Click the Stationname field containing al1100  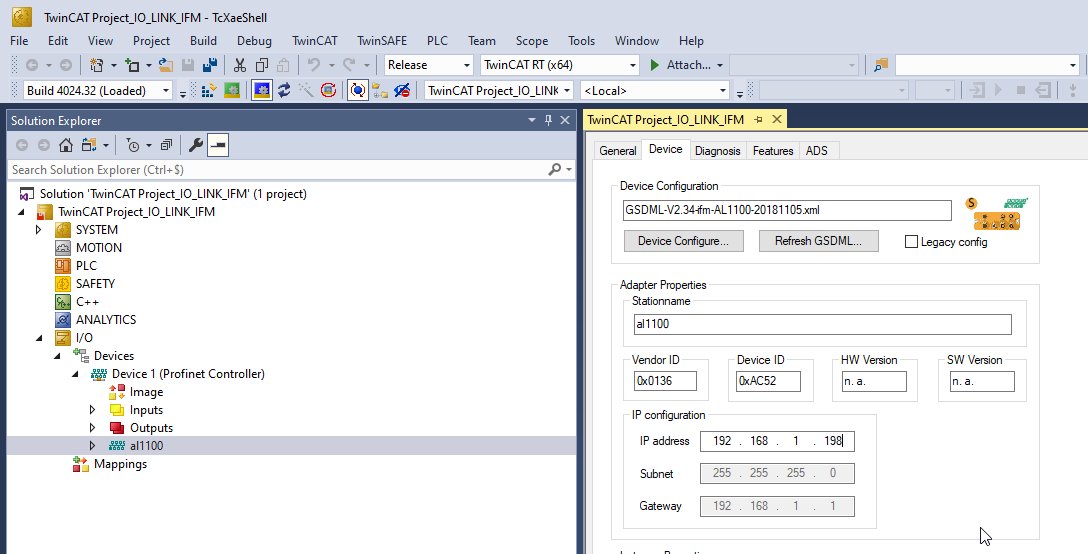pyautogui.click(x=822, y=324)
